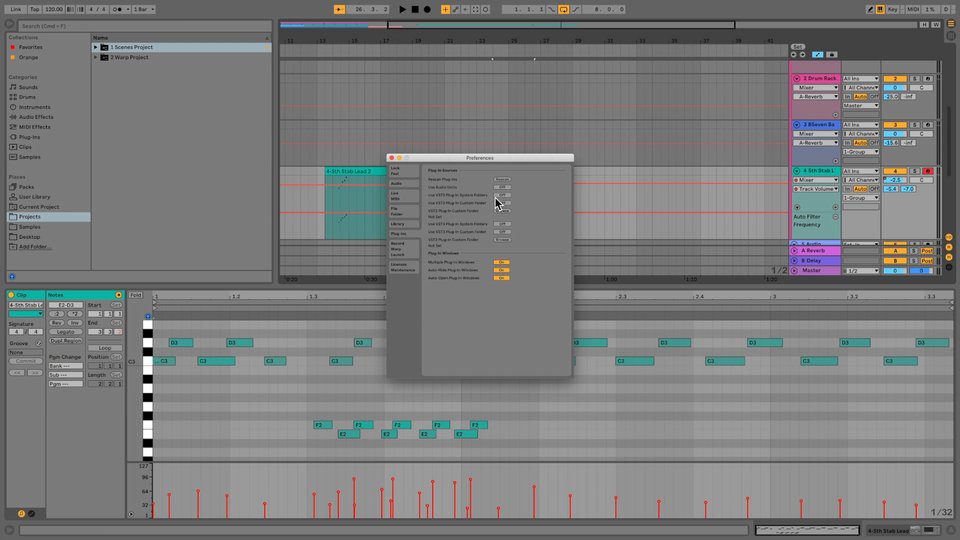960x540 pixels.
Task: Toggle Draw Mode pencil icon
Action: tap(870, 9)
